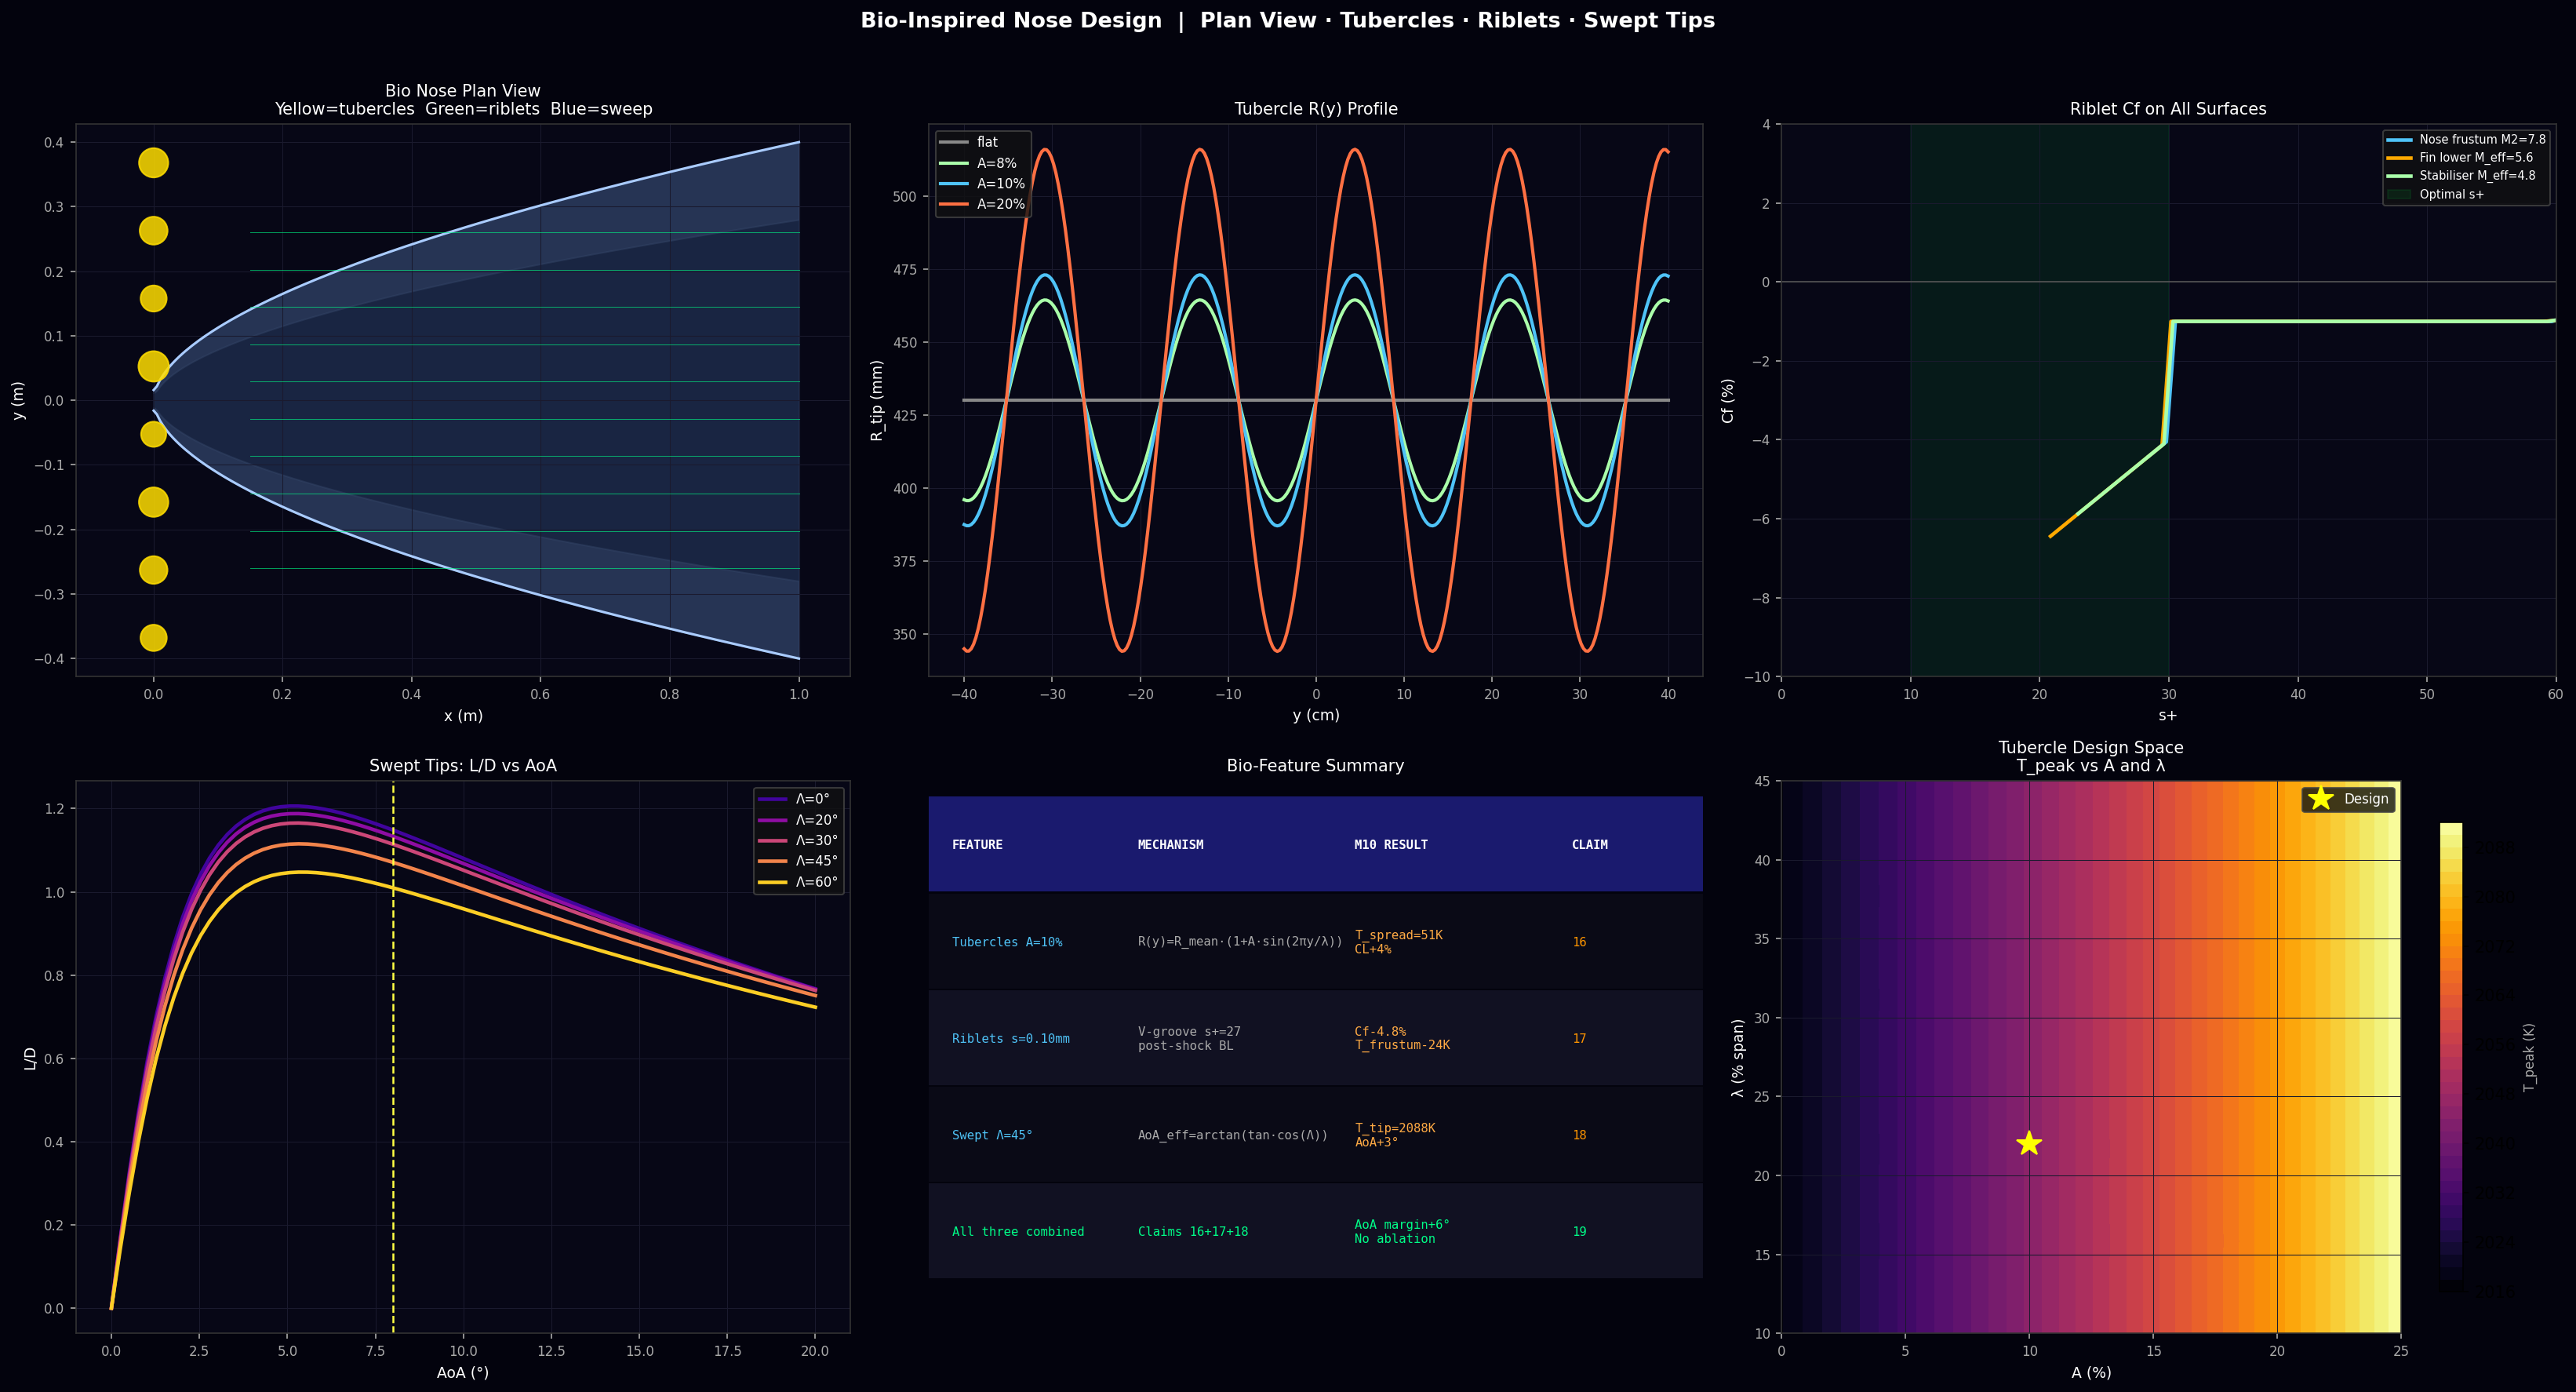The height and width of the screenshot is (1392, 2576).
Task: Click 'Claims 16+17+18' cell
Action: click(x=1193, y=1232)
